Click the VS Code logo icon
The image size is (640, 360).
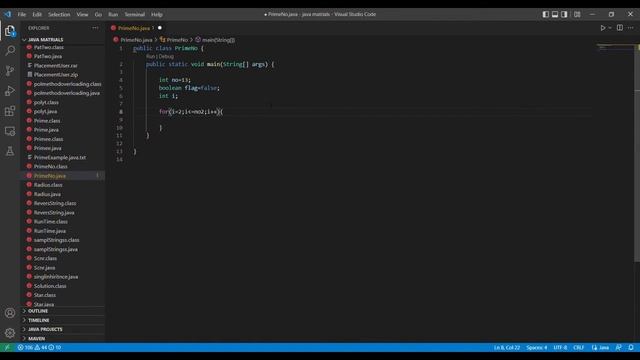8,14
